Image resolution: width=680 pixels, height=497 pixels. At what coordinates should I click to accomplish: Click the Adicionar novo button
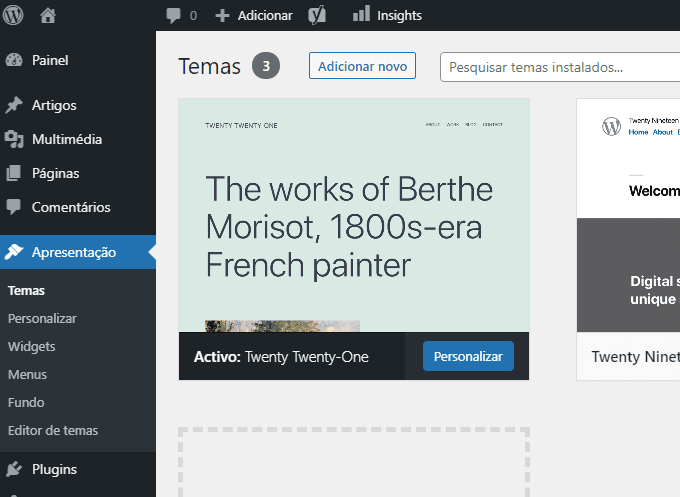(362, 66)
